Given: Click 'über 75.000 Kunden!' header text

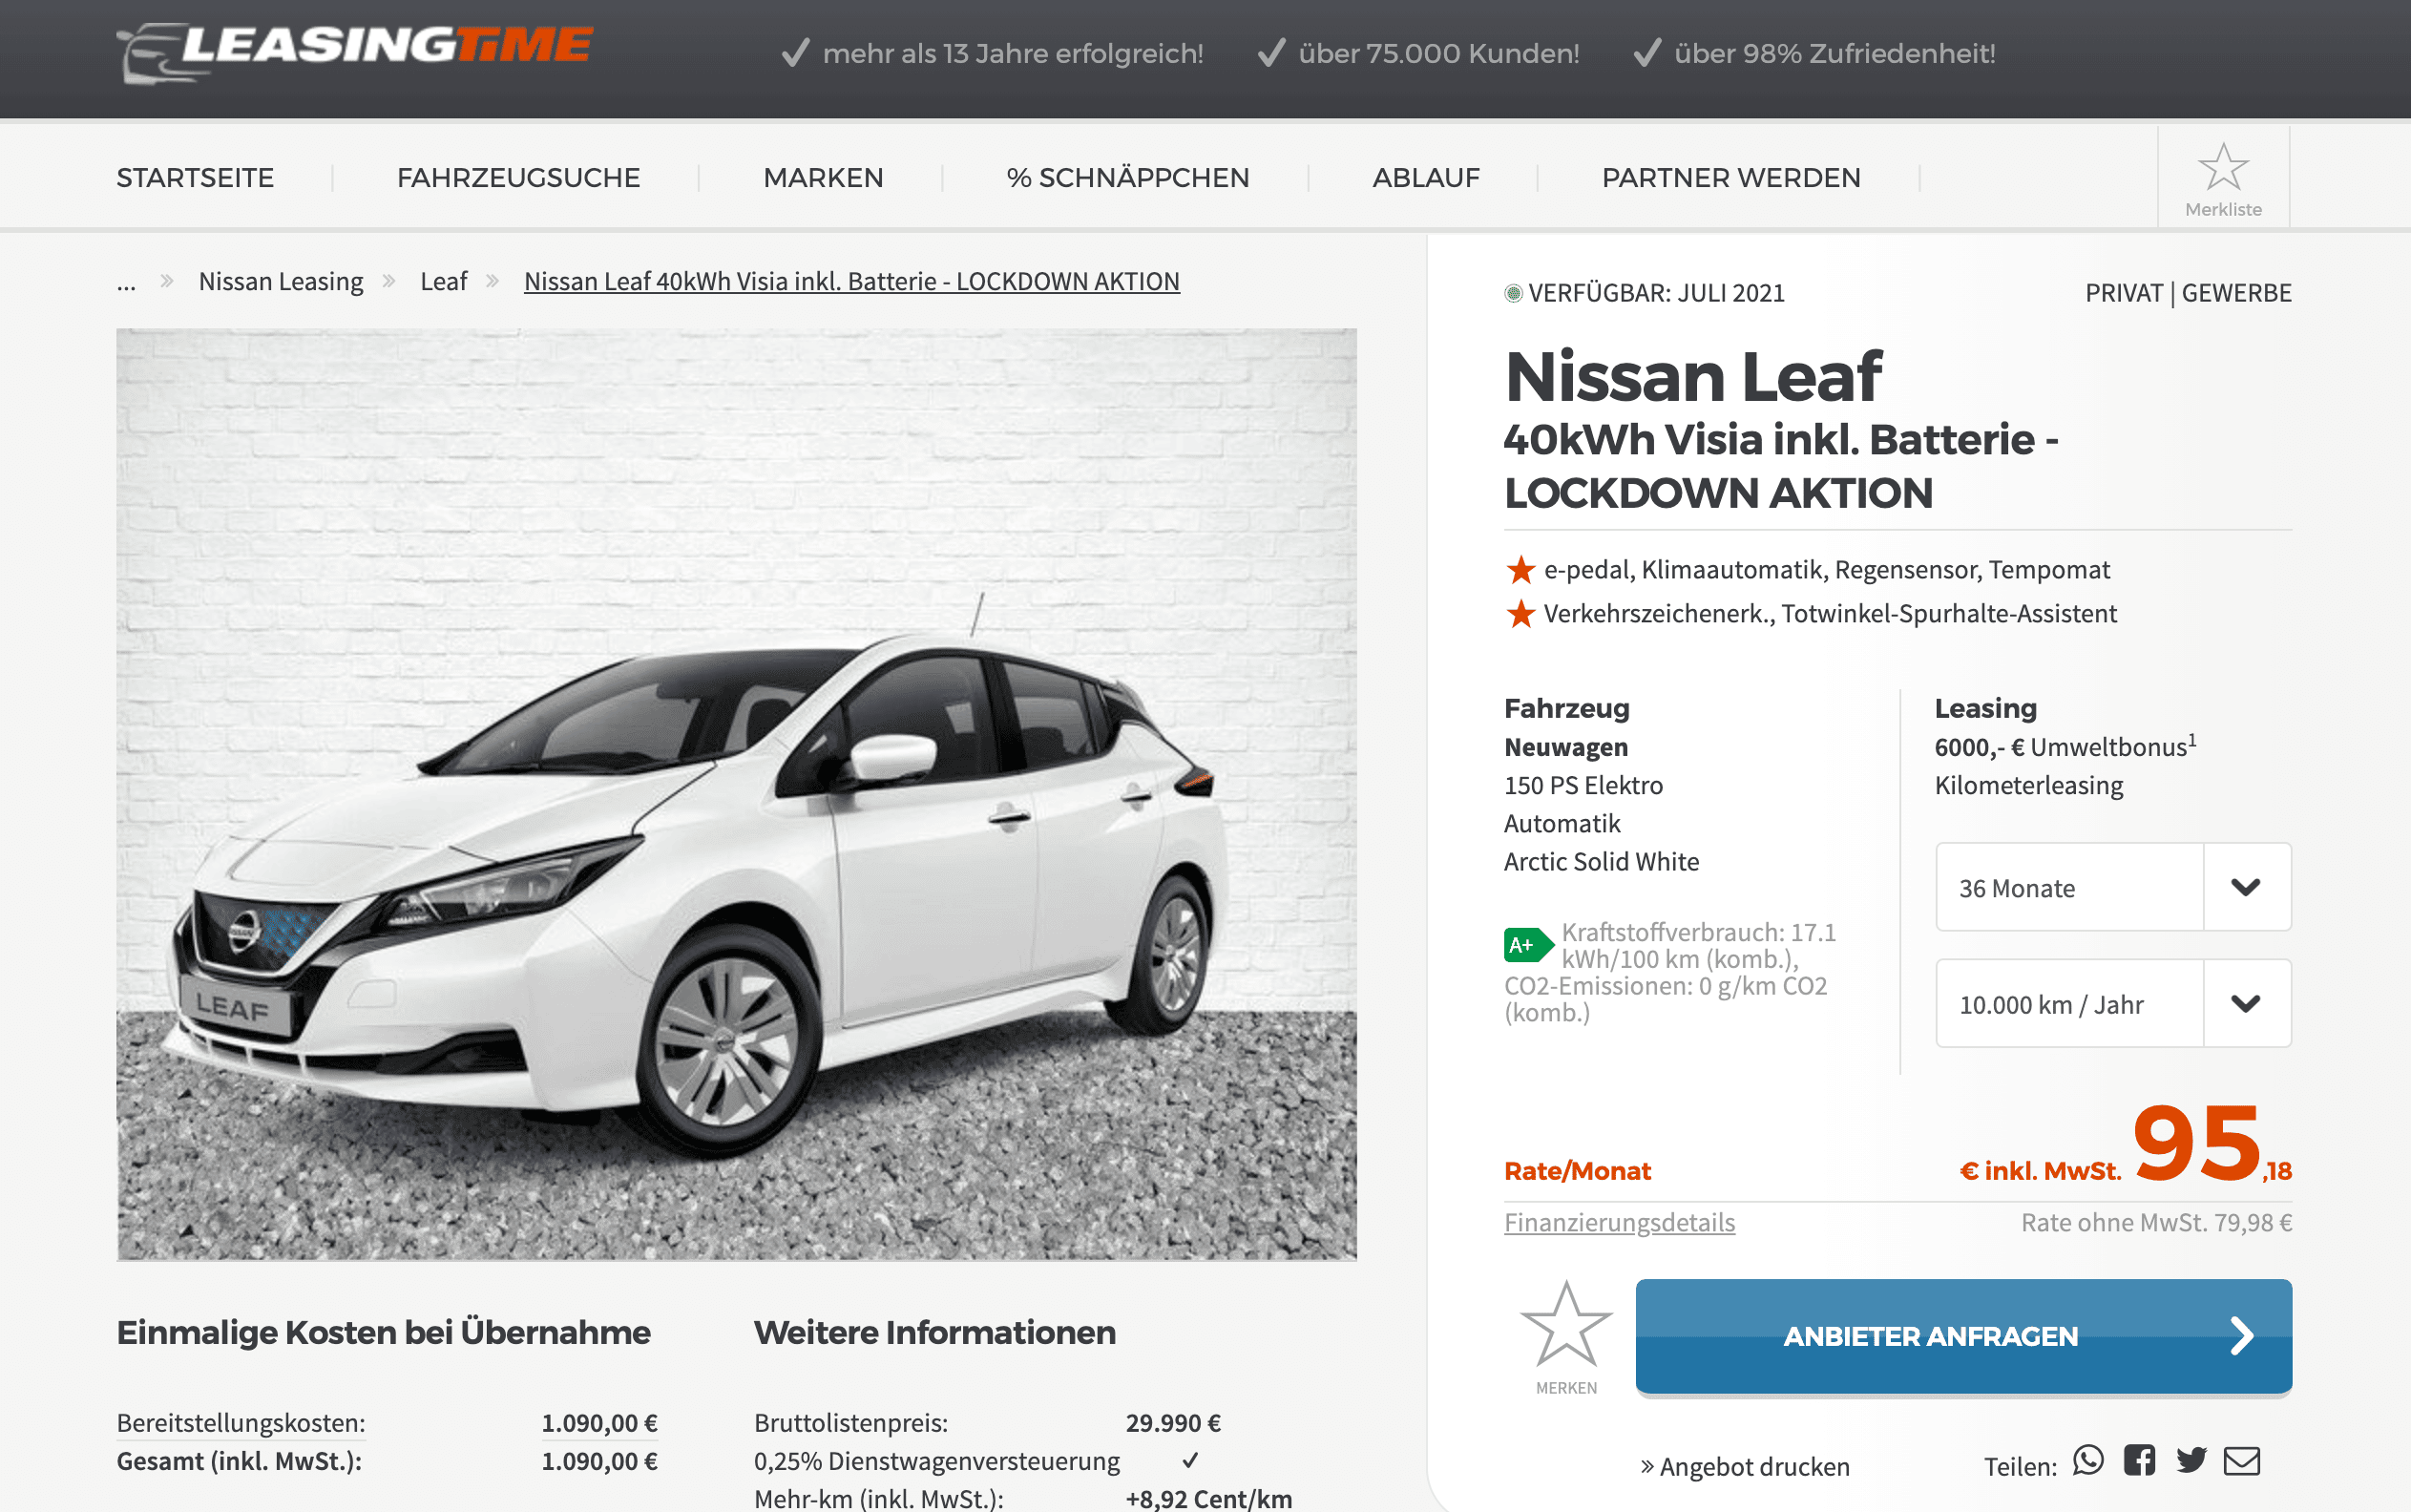Looking at the screenshot, I should pyautogui.click(x=1438, y=54).
